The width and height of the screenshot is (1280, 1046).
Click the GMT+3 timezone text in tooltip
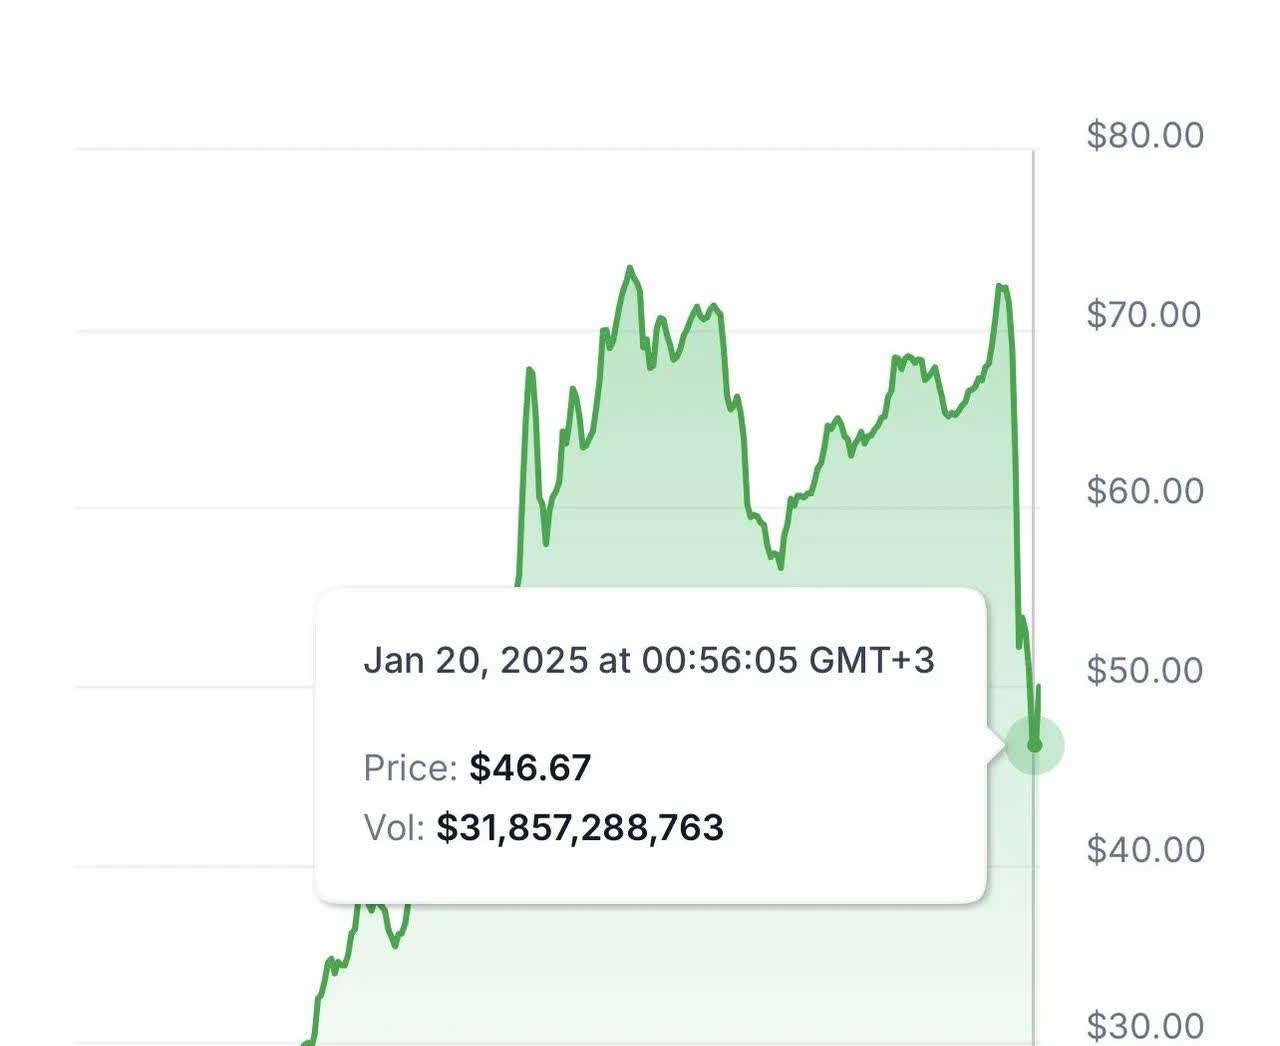click(x=871, y=660)
